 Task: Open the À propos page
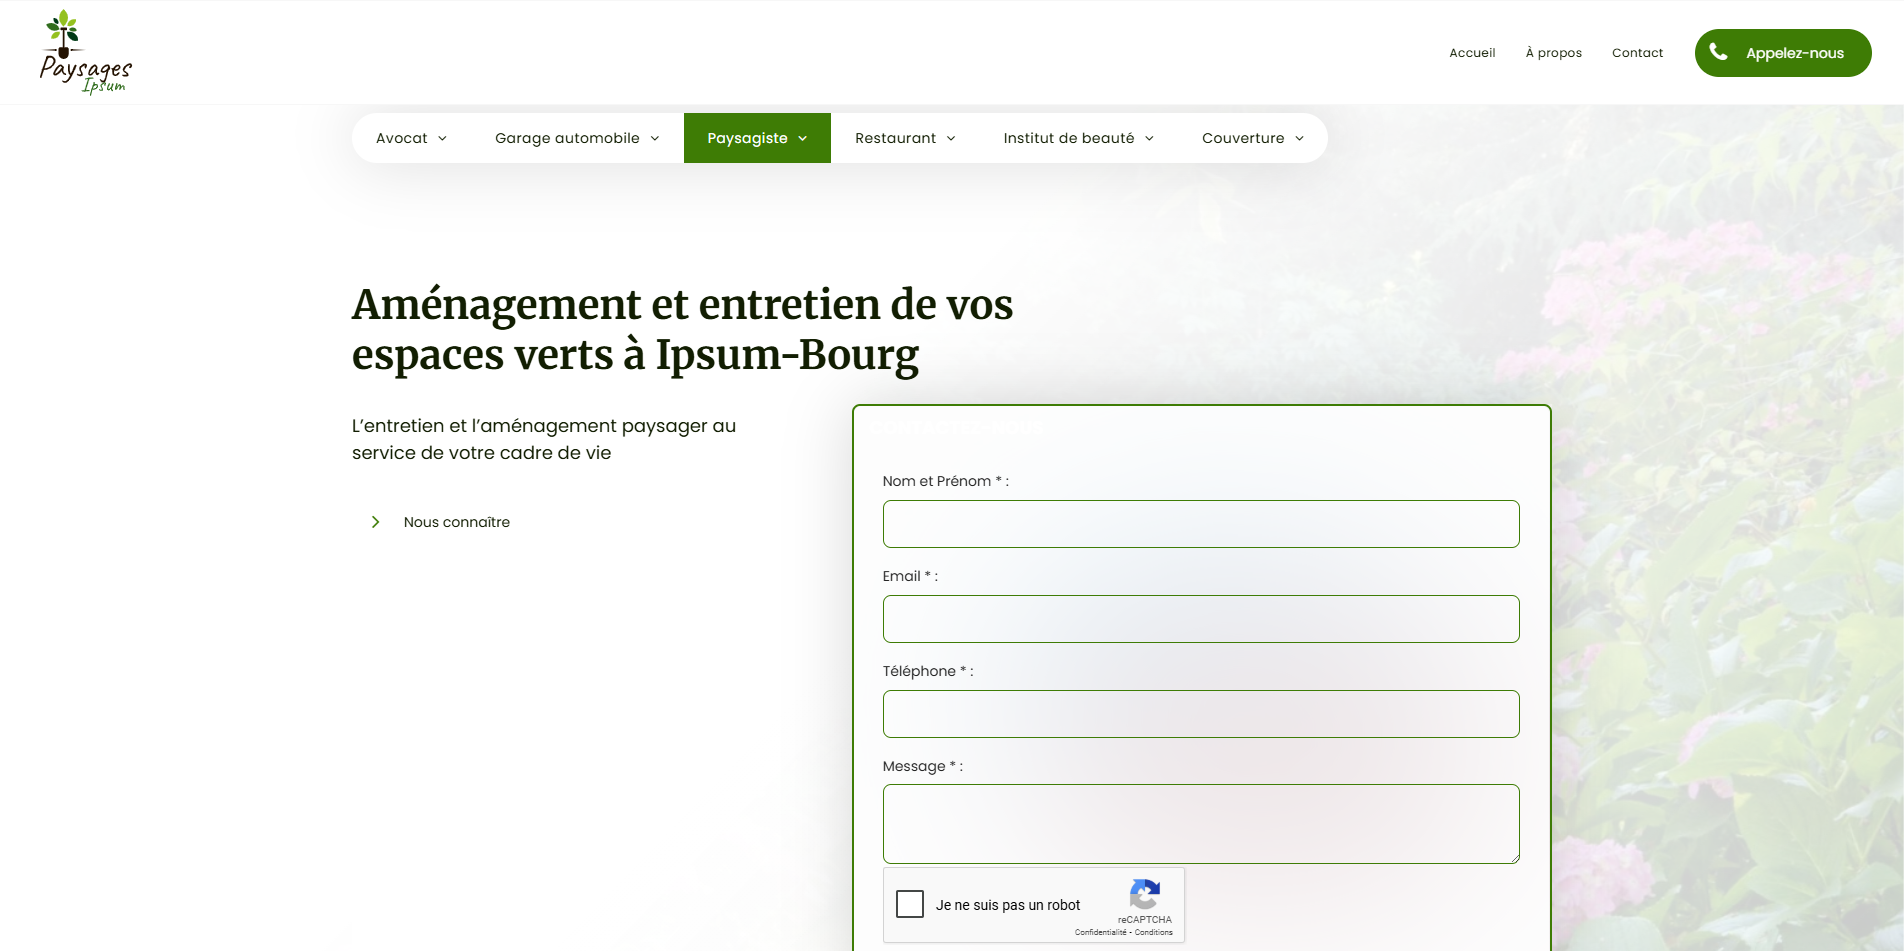1553,53
